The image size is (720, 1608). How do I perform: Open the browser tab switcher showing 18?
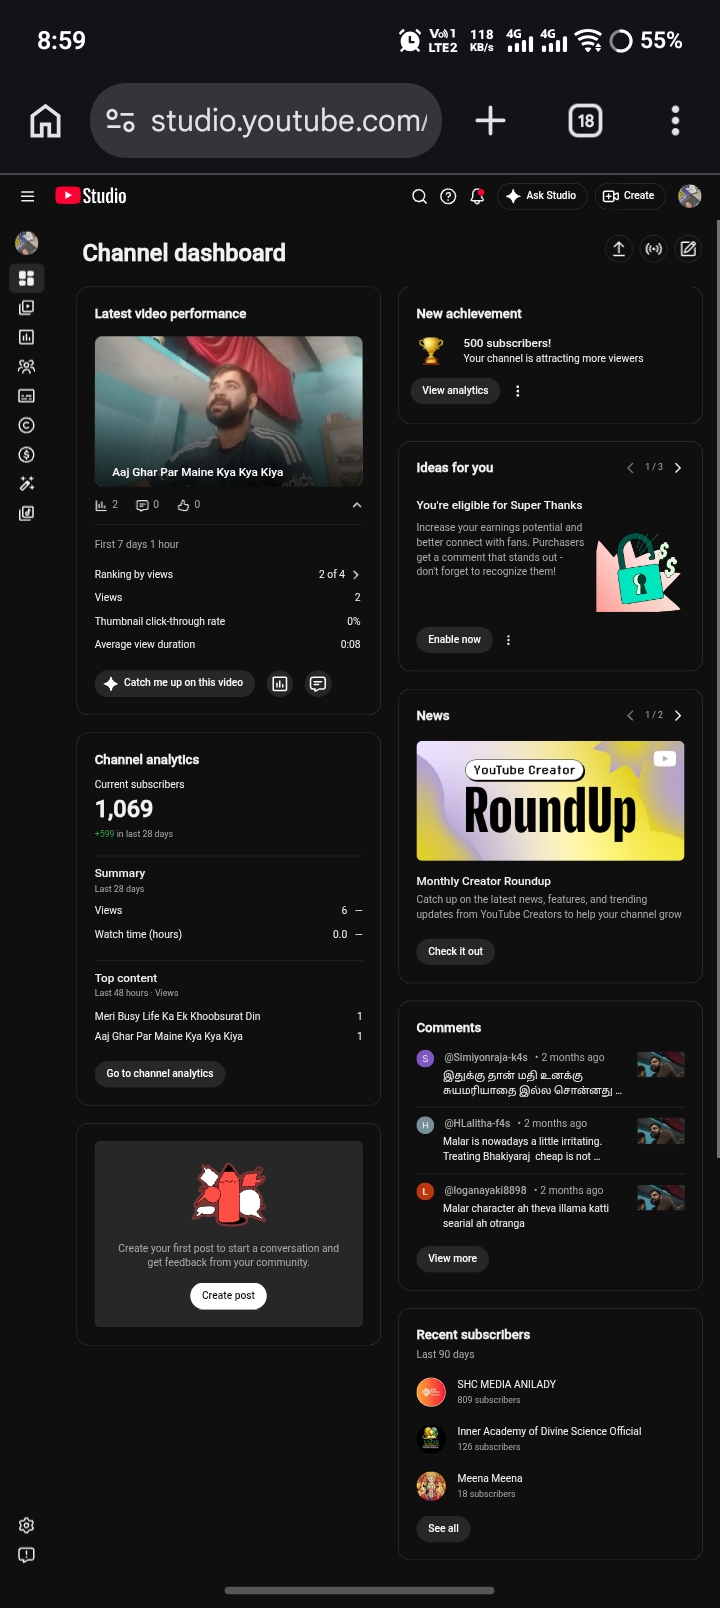(x=585, y=121)
